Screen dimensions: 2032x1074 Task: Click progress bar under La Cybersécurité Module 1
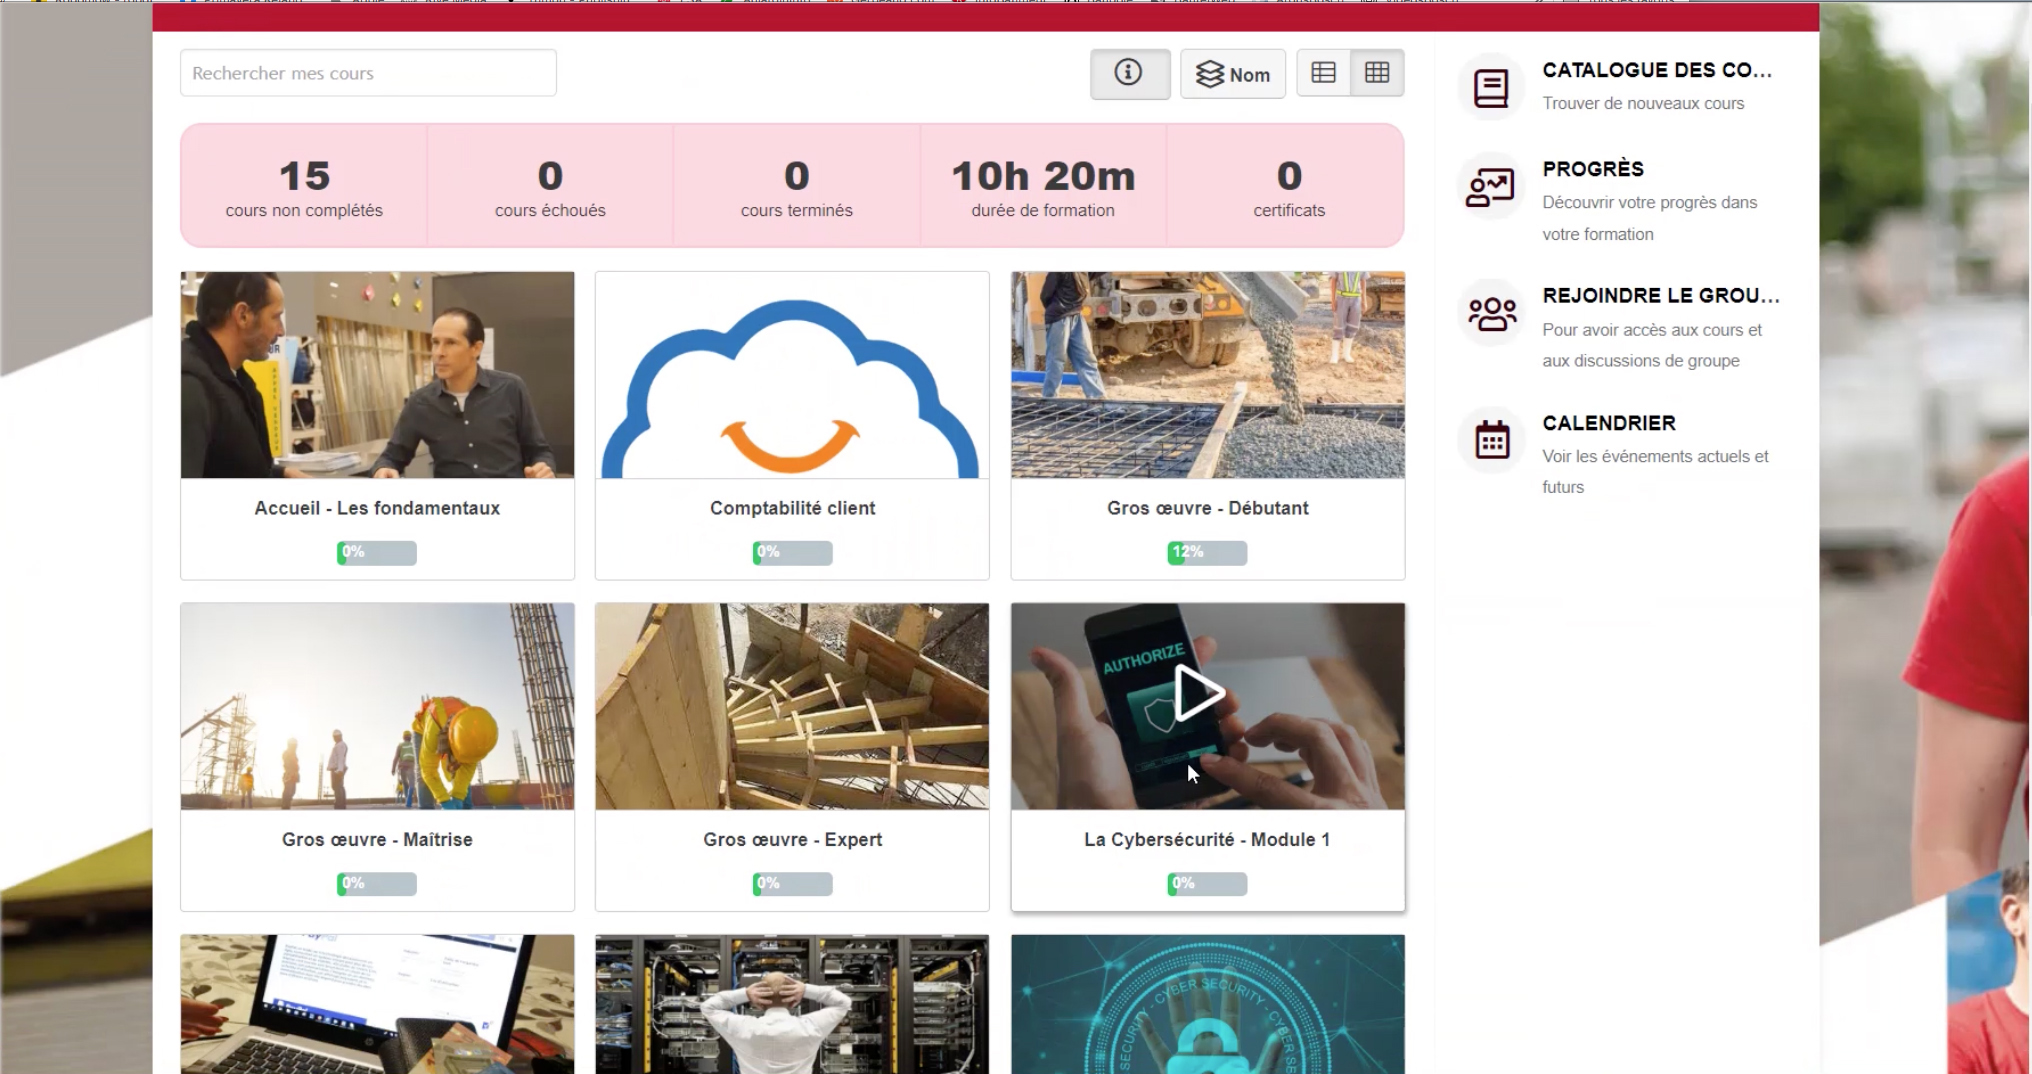coord(1207,884)
